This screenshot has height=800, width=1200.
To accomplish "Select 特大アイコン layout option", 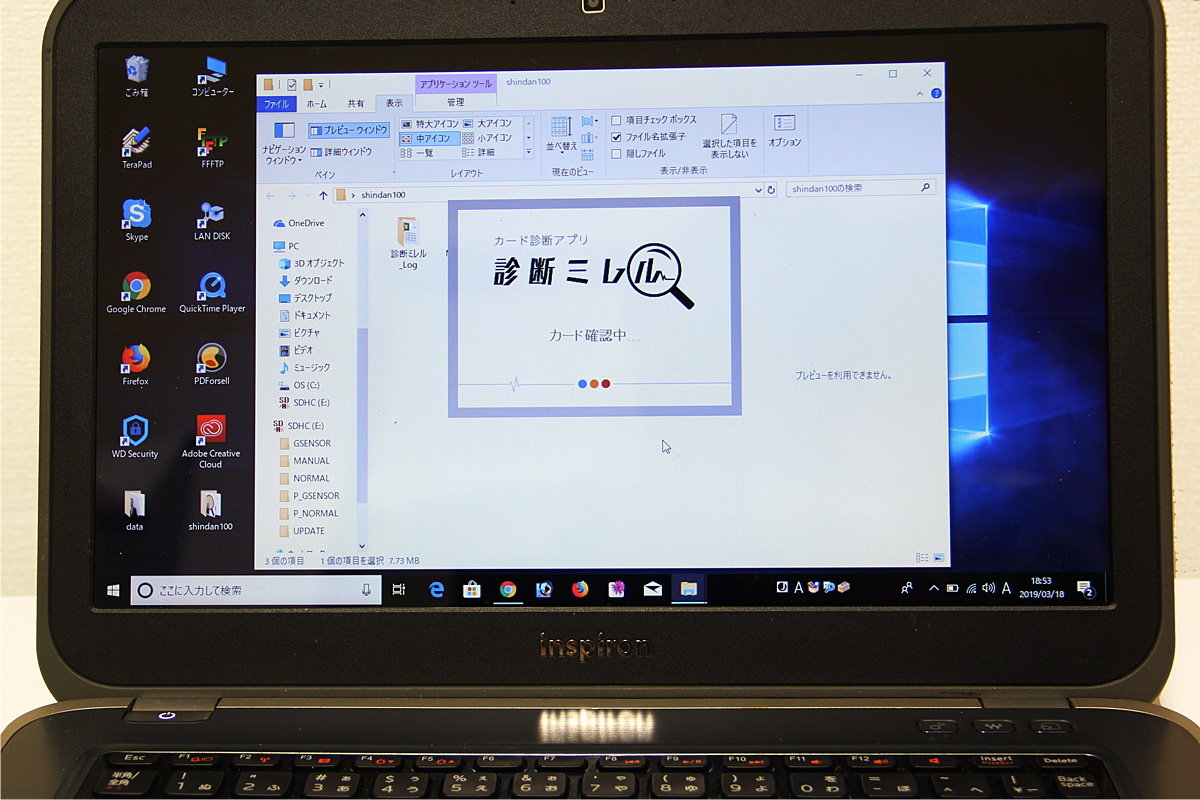I will [x=429, y=123].
